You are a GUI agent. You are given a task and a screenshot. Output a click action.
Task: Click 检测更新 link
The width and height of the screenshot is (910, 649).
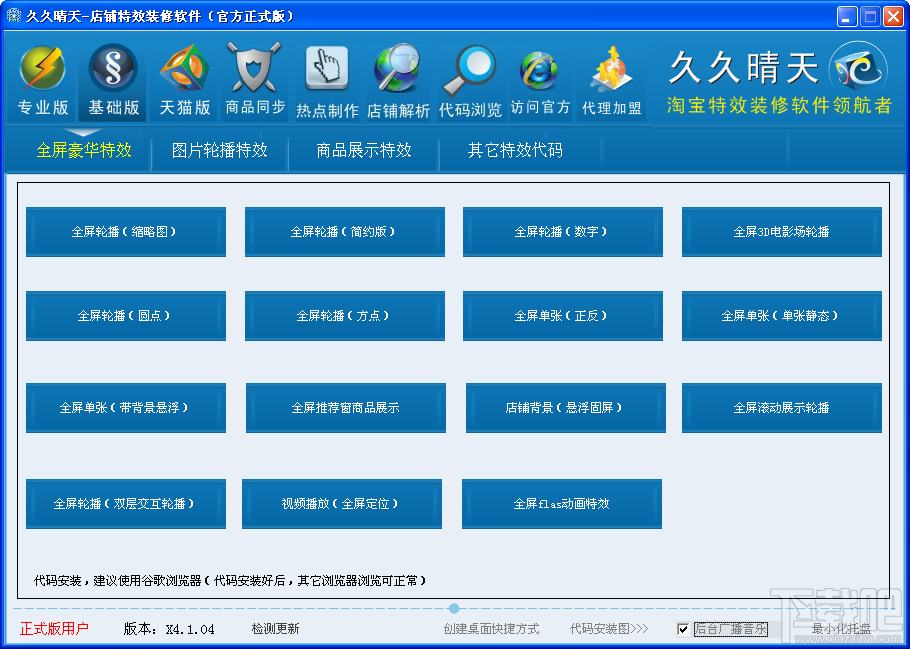[275, 629]
